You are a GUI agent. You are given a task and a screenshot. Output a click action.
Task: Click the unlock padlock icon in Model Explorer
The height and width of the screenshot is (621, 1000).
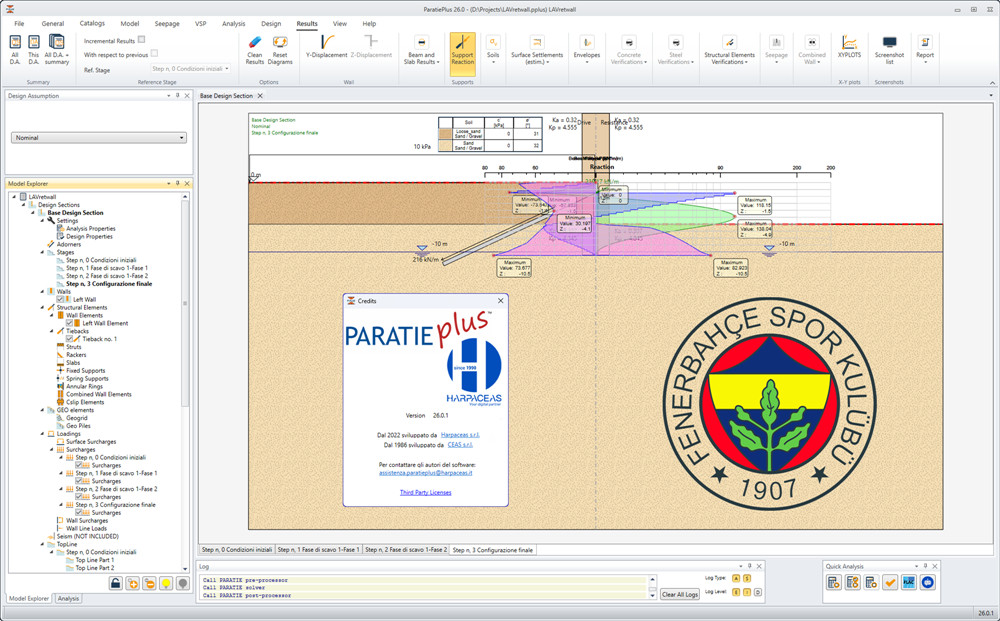tap(115, 583)
